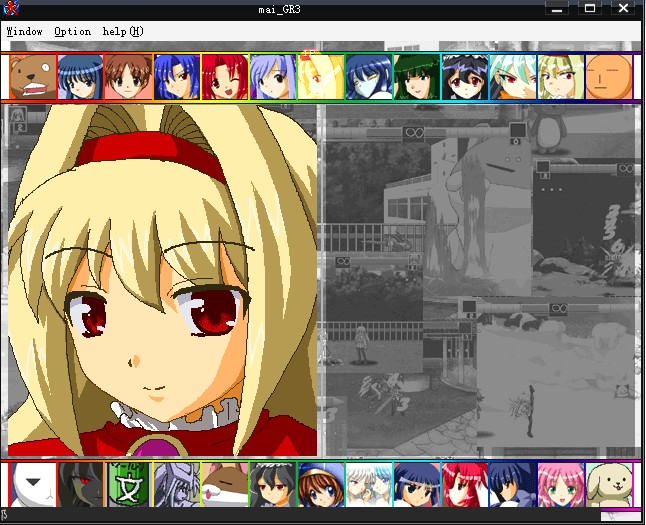This screenshot has width=646, height=525.
Task: Choose the blue-haired character facing away
Action: 513,485
